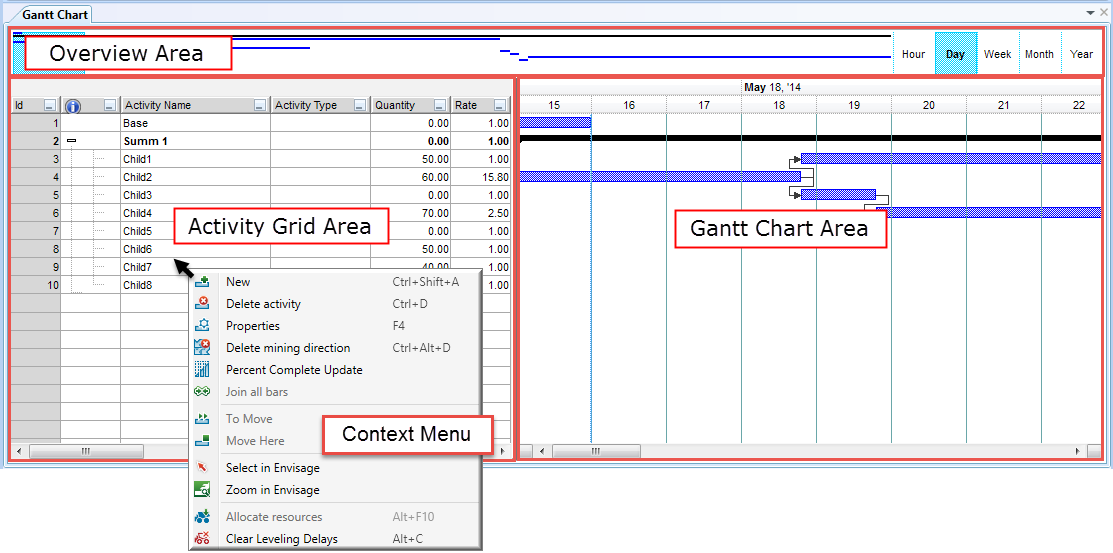This screenshot has height=553, width=1113.
Task: Select the Child8 activity name
Action: click(137, 285)
